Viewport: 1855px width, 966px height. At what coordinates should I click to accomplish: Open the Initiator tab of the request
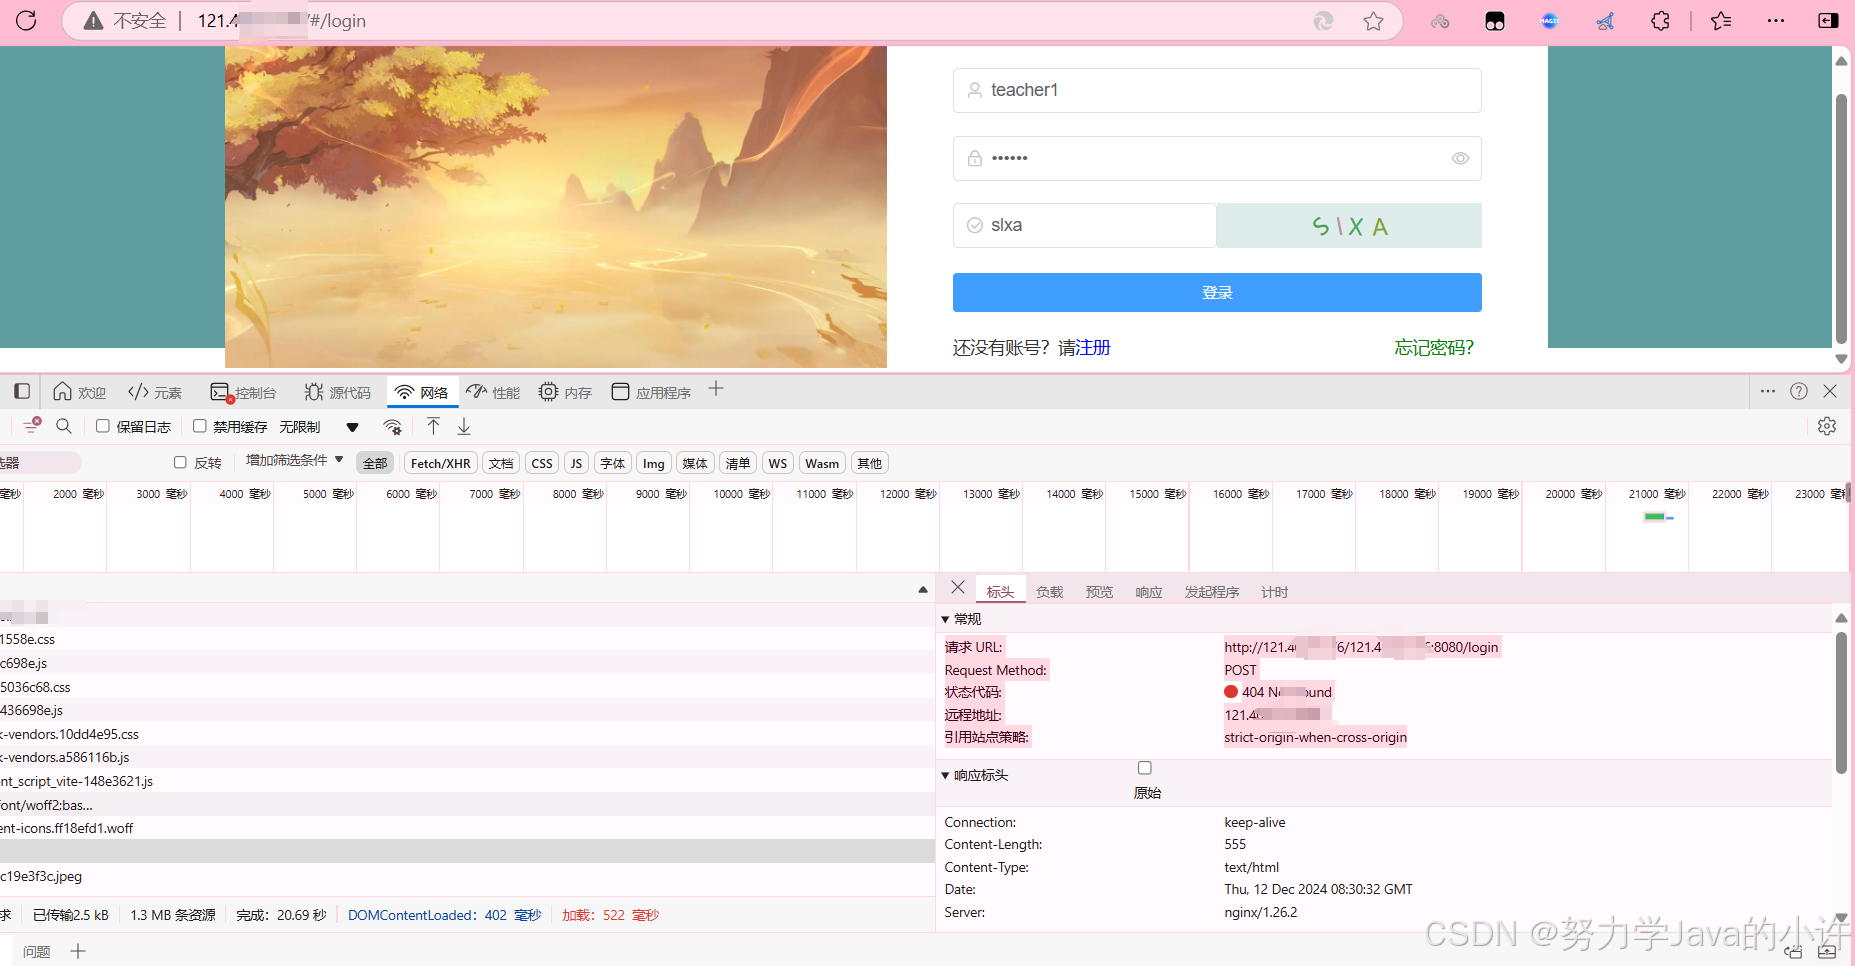1212,592
